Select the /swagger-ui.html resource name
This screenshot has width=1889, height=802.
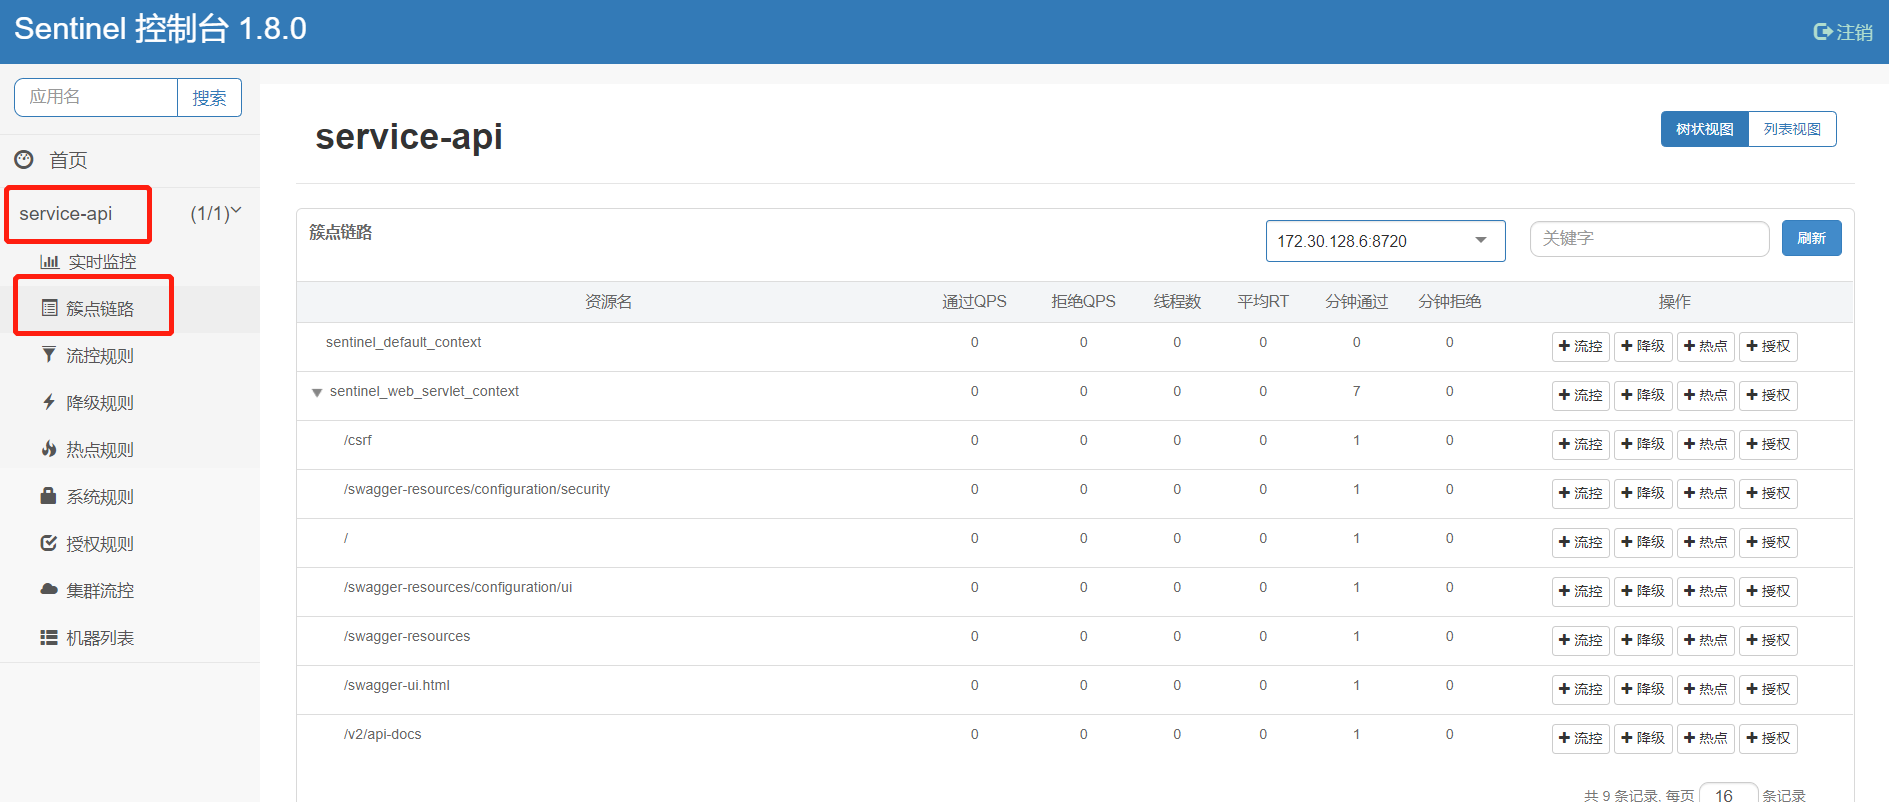397,685
